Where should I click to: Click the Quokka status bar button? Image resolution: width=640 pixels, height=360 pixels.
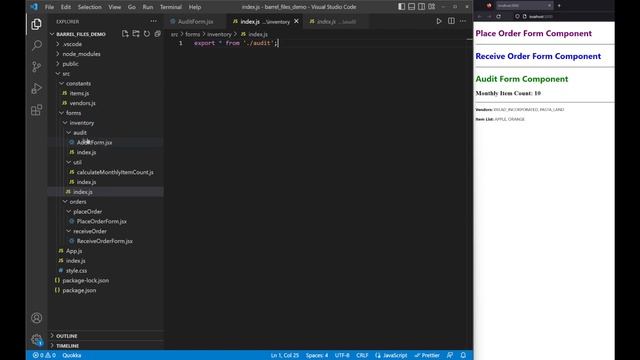[x=71, y=356]
